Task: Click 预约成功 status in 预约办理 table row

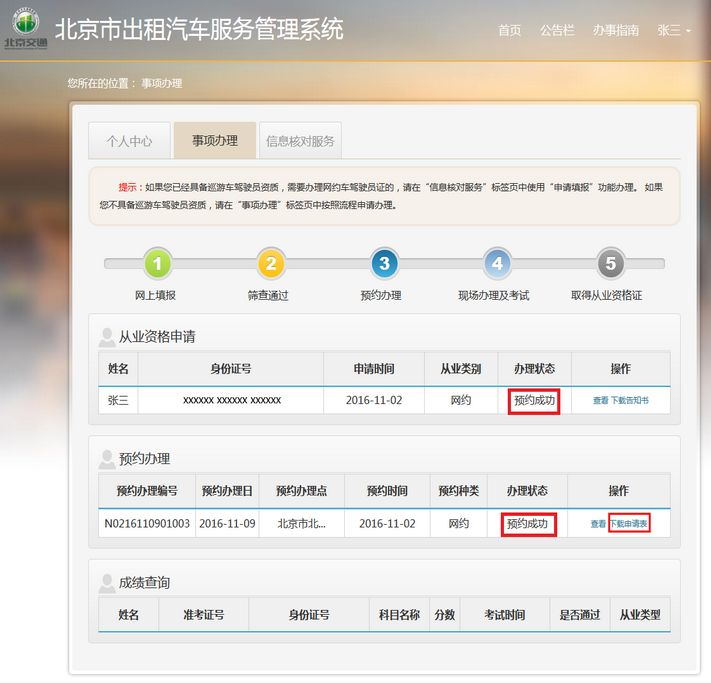Action: point(527,524)
